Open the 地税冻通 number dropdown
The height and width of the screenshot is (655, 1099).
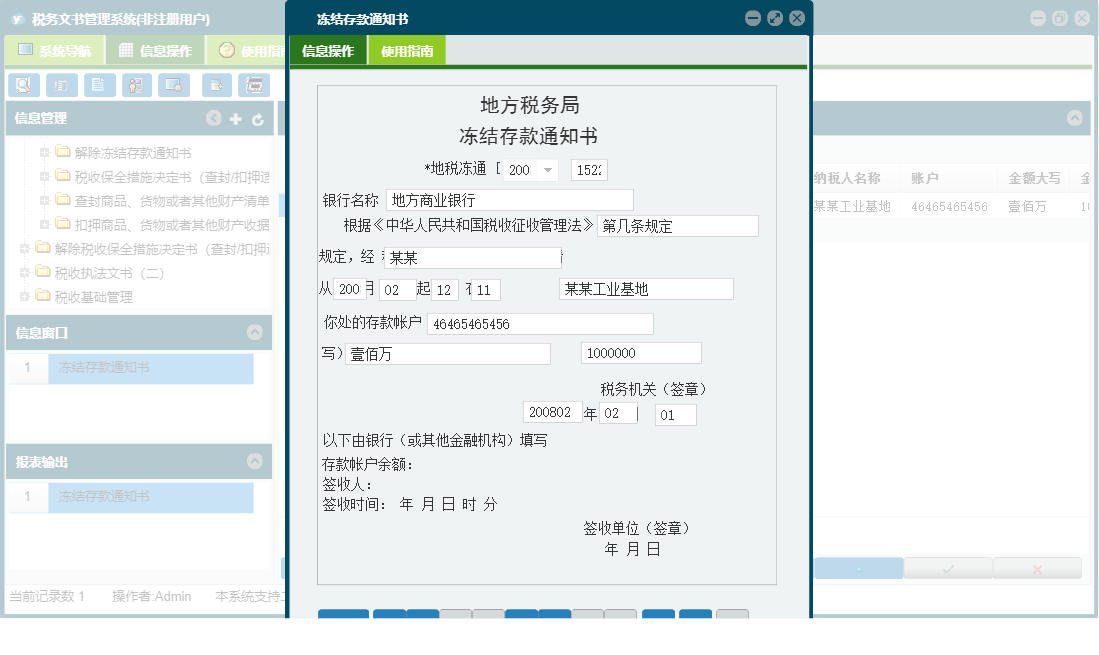click(547, 170)
